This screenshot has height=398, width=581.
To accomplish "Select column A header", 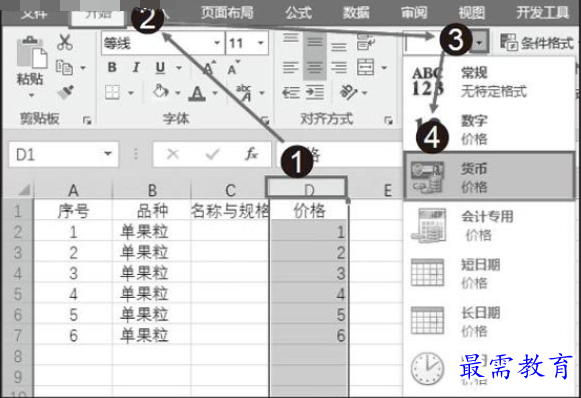I will [x=73, y=190].
